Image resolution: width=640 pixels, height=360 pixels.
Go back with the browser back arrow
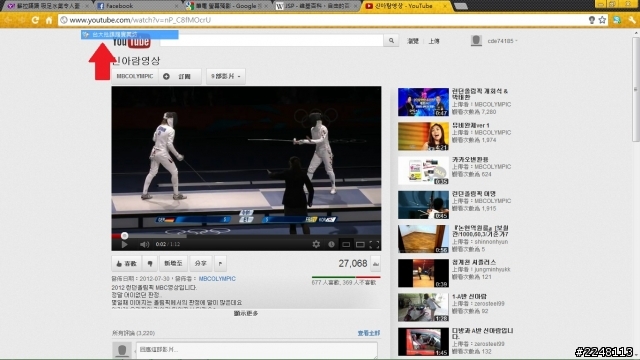[x=8, y=20]
